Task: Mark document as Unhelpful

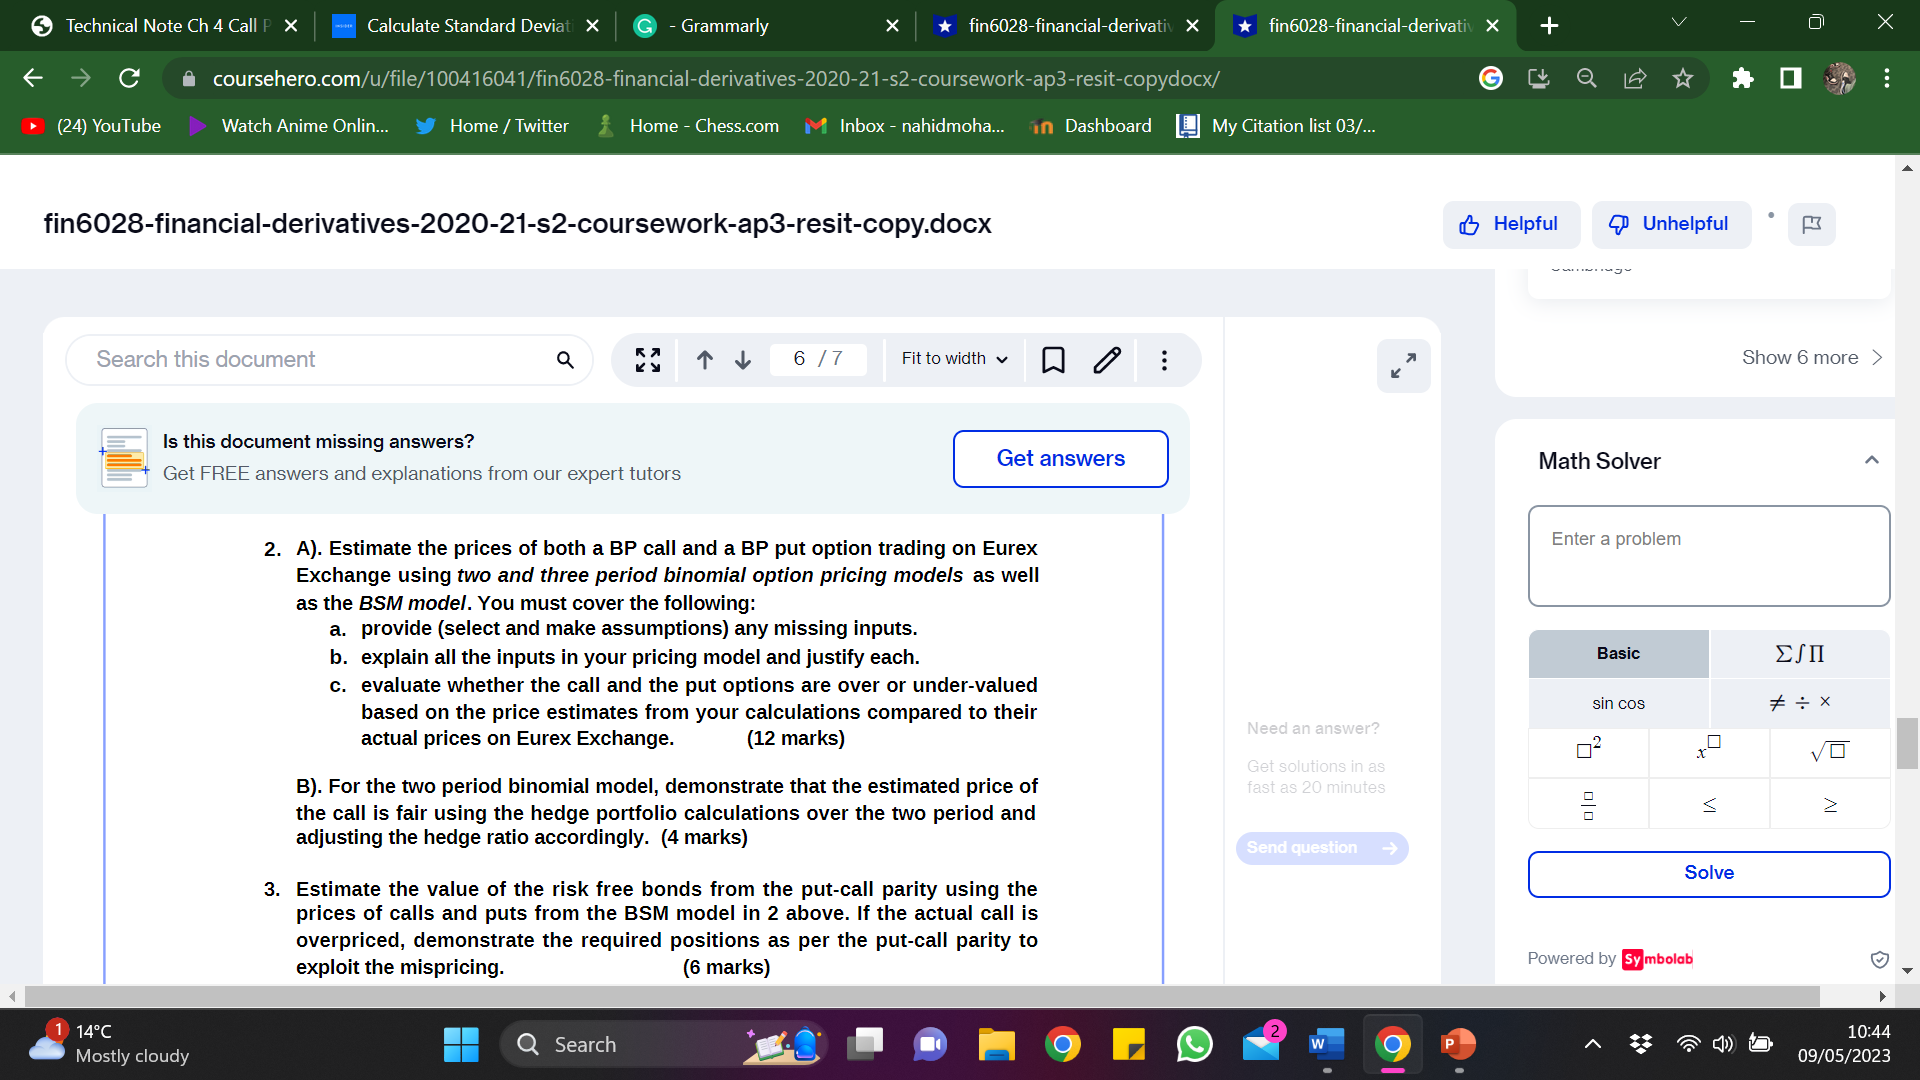Action: point(1670,224)
